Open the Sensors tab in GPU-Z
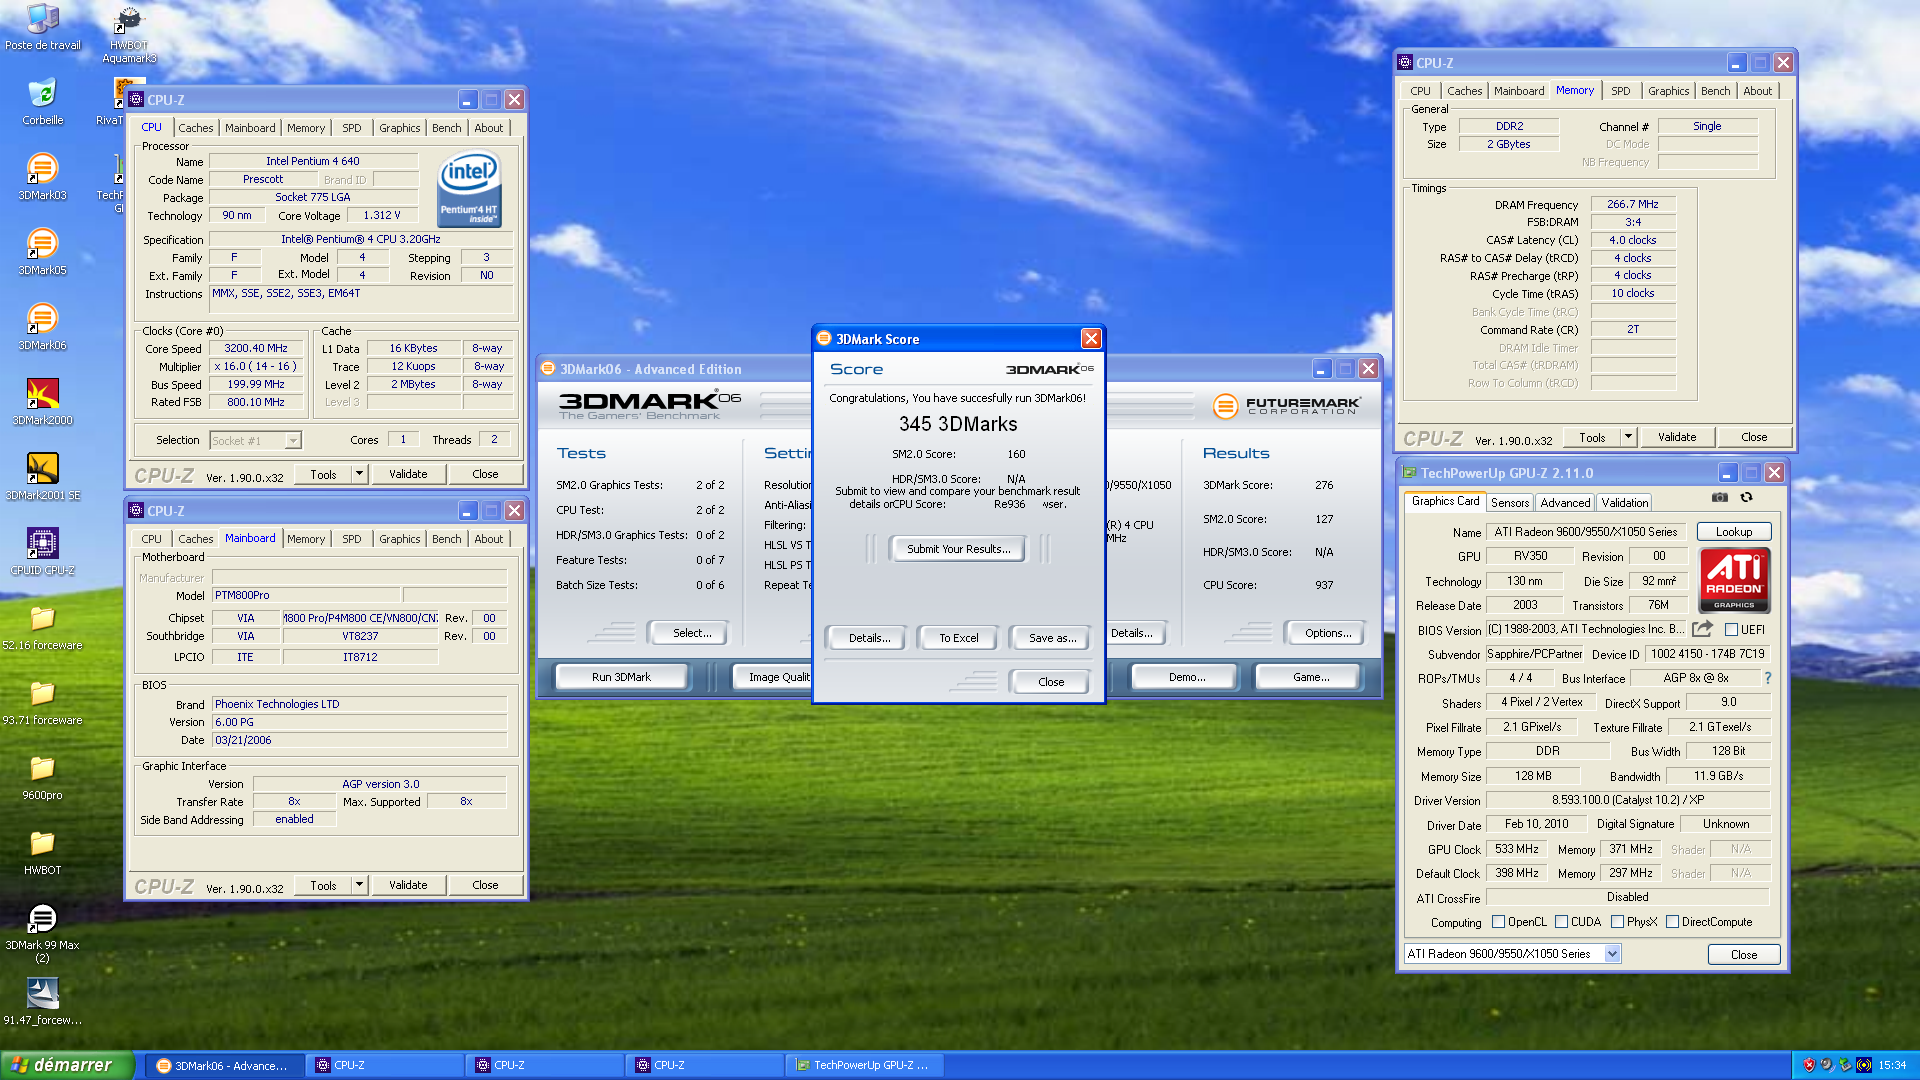 click(x=1509, y=503)
